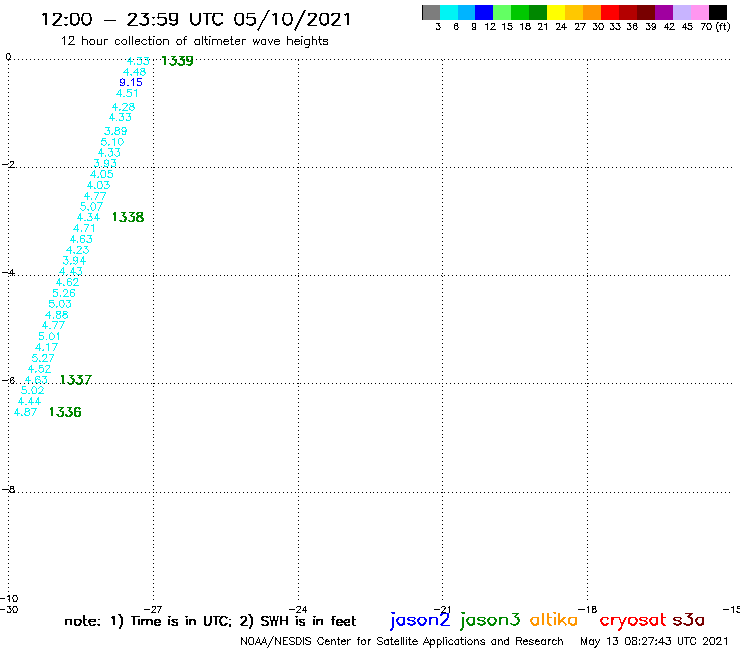
Task: Select the wave height value 4.87
Action: point(25,412)
